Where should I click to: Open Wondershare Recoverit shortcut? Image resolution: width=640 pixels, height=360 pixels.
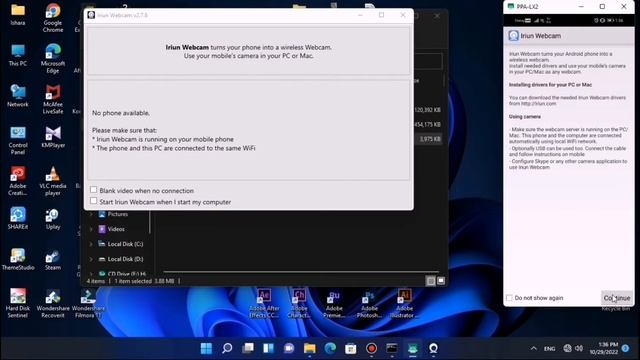pyautogui.click(x=53, y=303)
